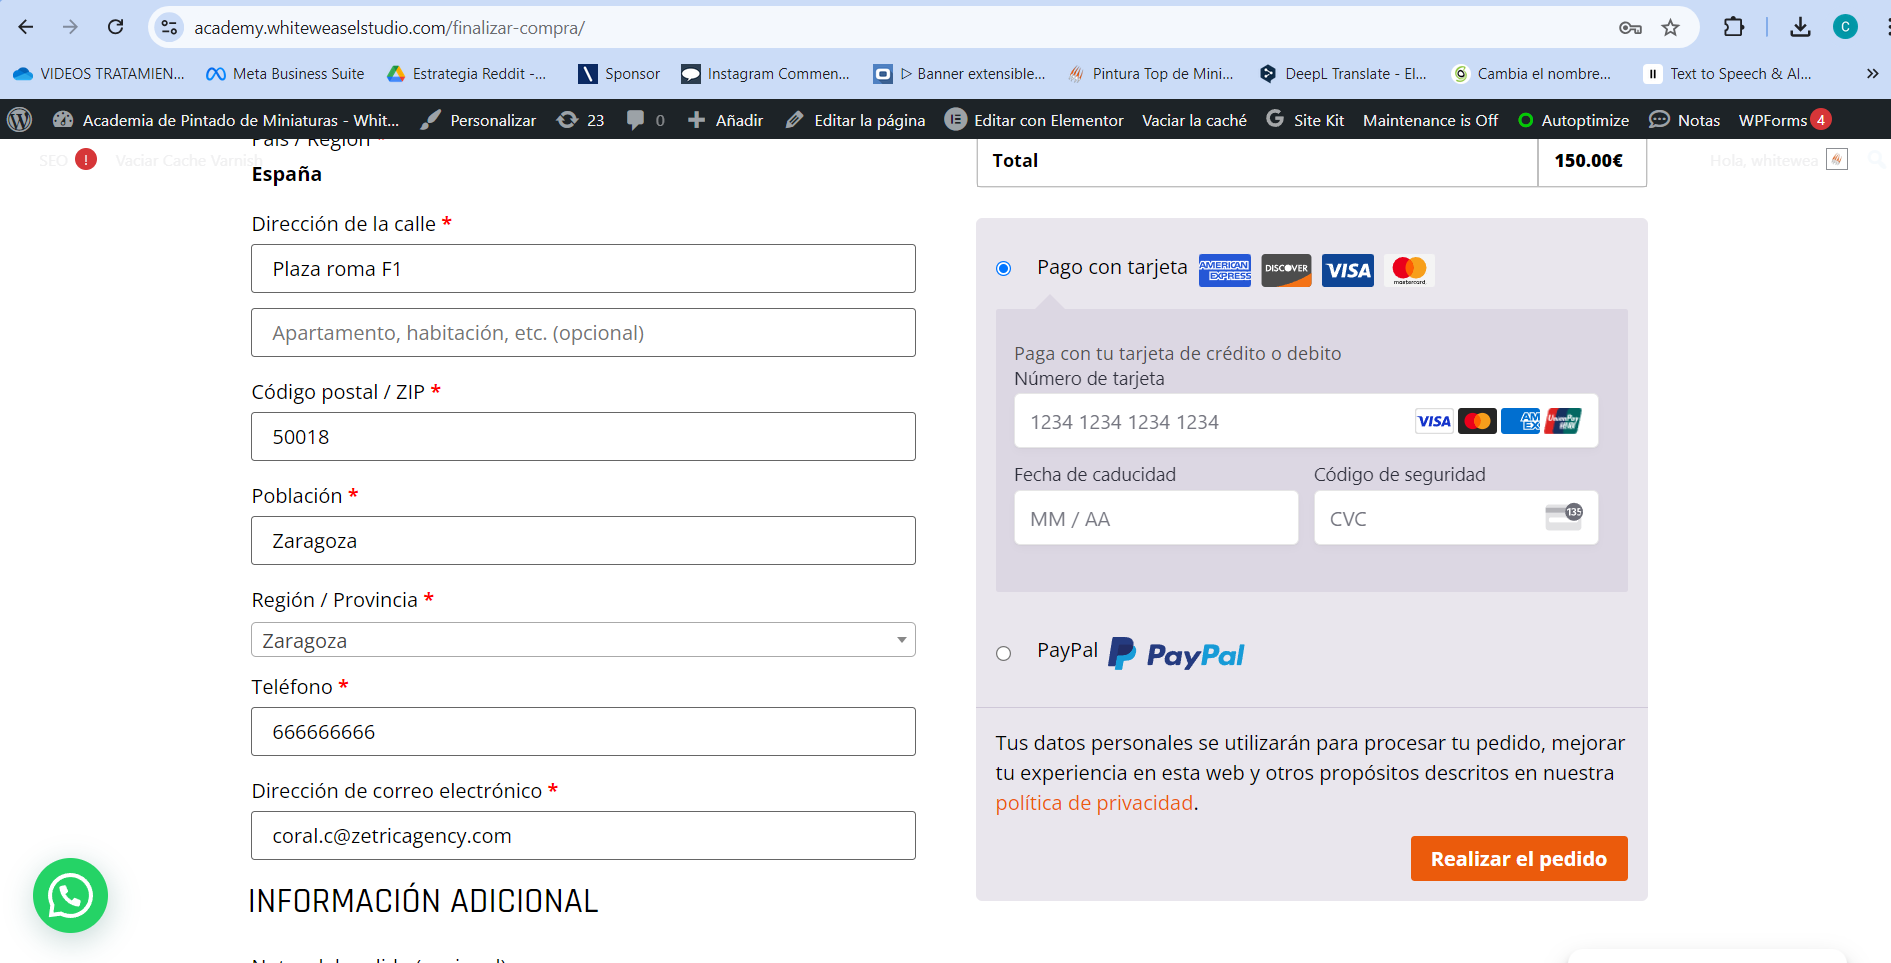The width and height of the screenshot is (1891, 963).
Task: Focus the MM / AA expiry field
Action: click(x=1156, y=518)
